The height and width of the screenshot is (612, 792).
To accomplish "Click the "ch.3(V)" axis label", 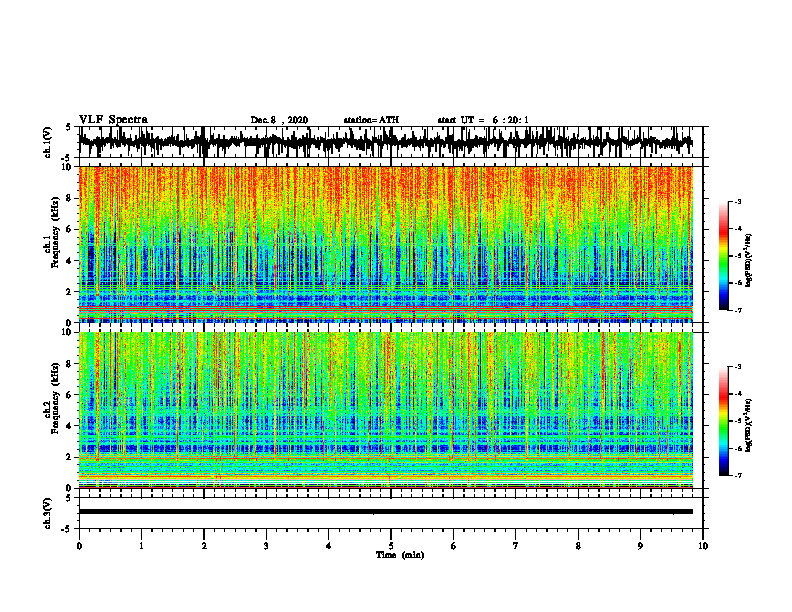I will click(48, 514).
